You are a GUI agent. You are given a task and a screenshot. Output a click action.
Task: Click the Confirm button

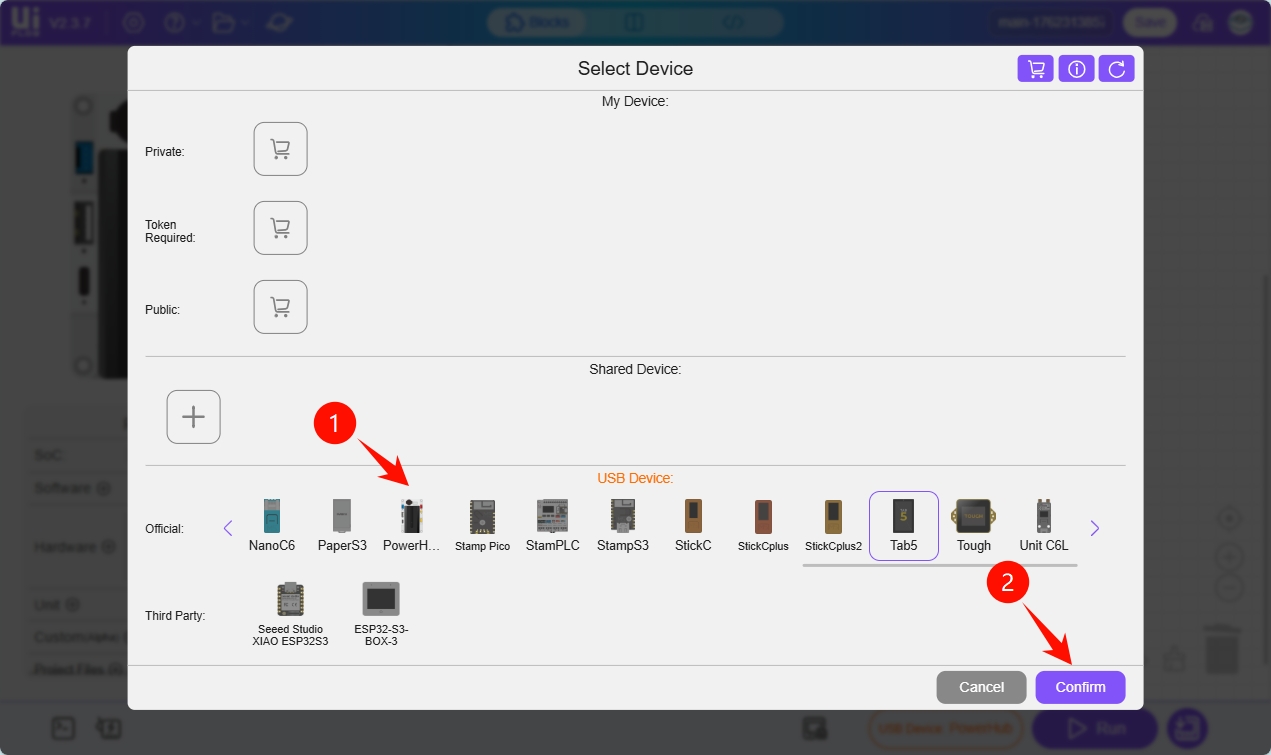[1080, 687]
